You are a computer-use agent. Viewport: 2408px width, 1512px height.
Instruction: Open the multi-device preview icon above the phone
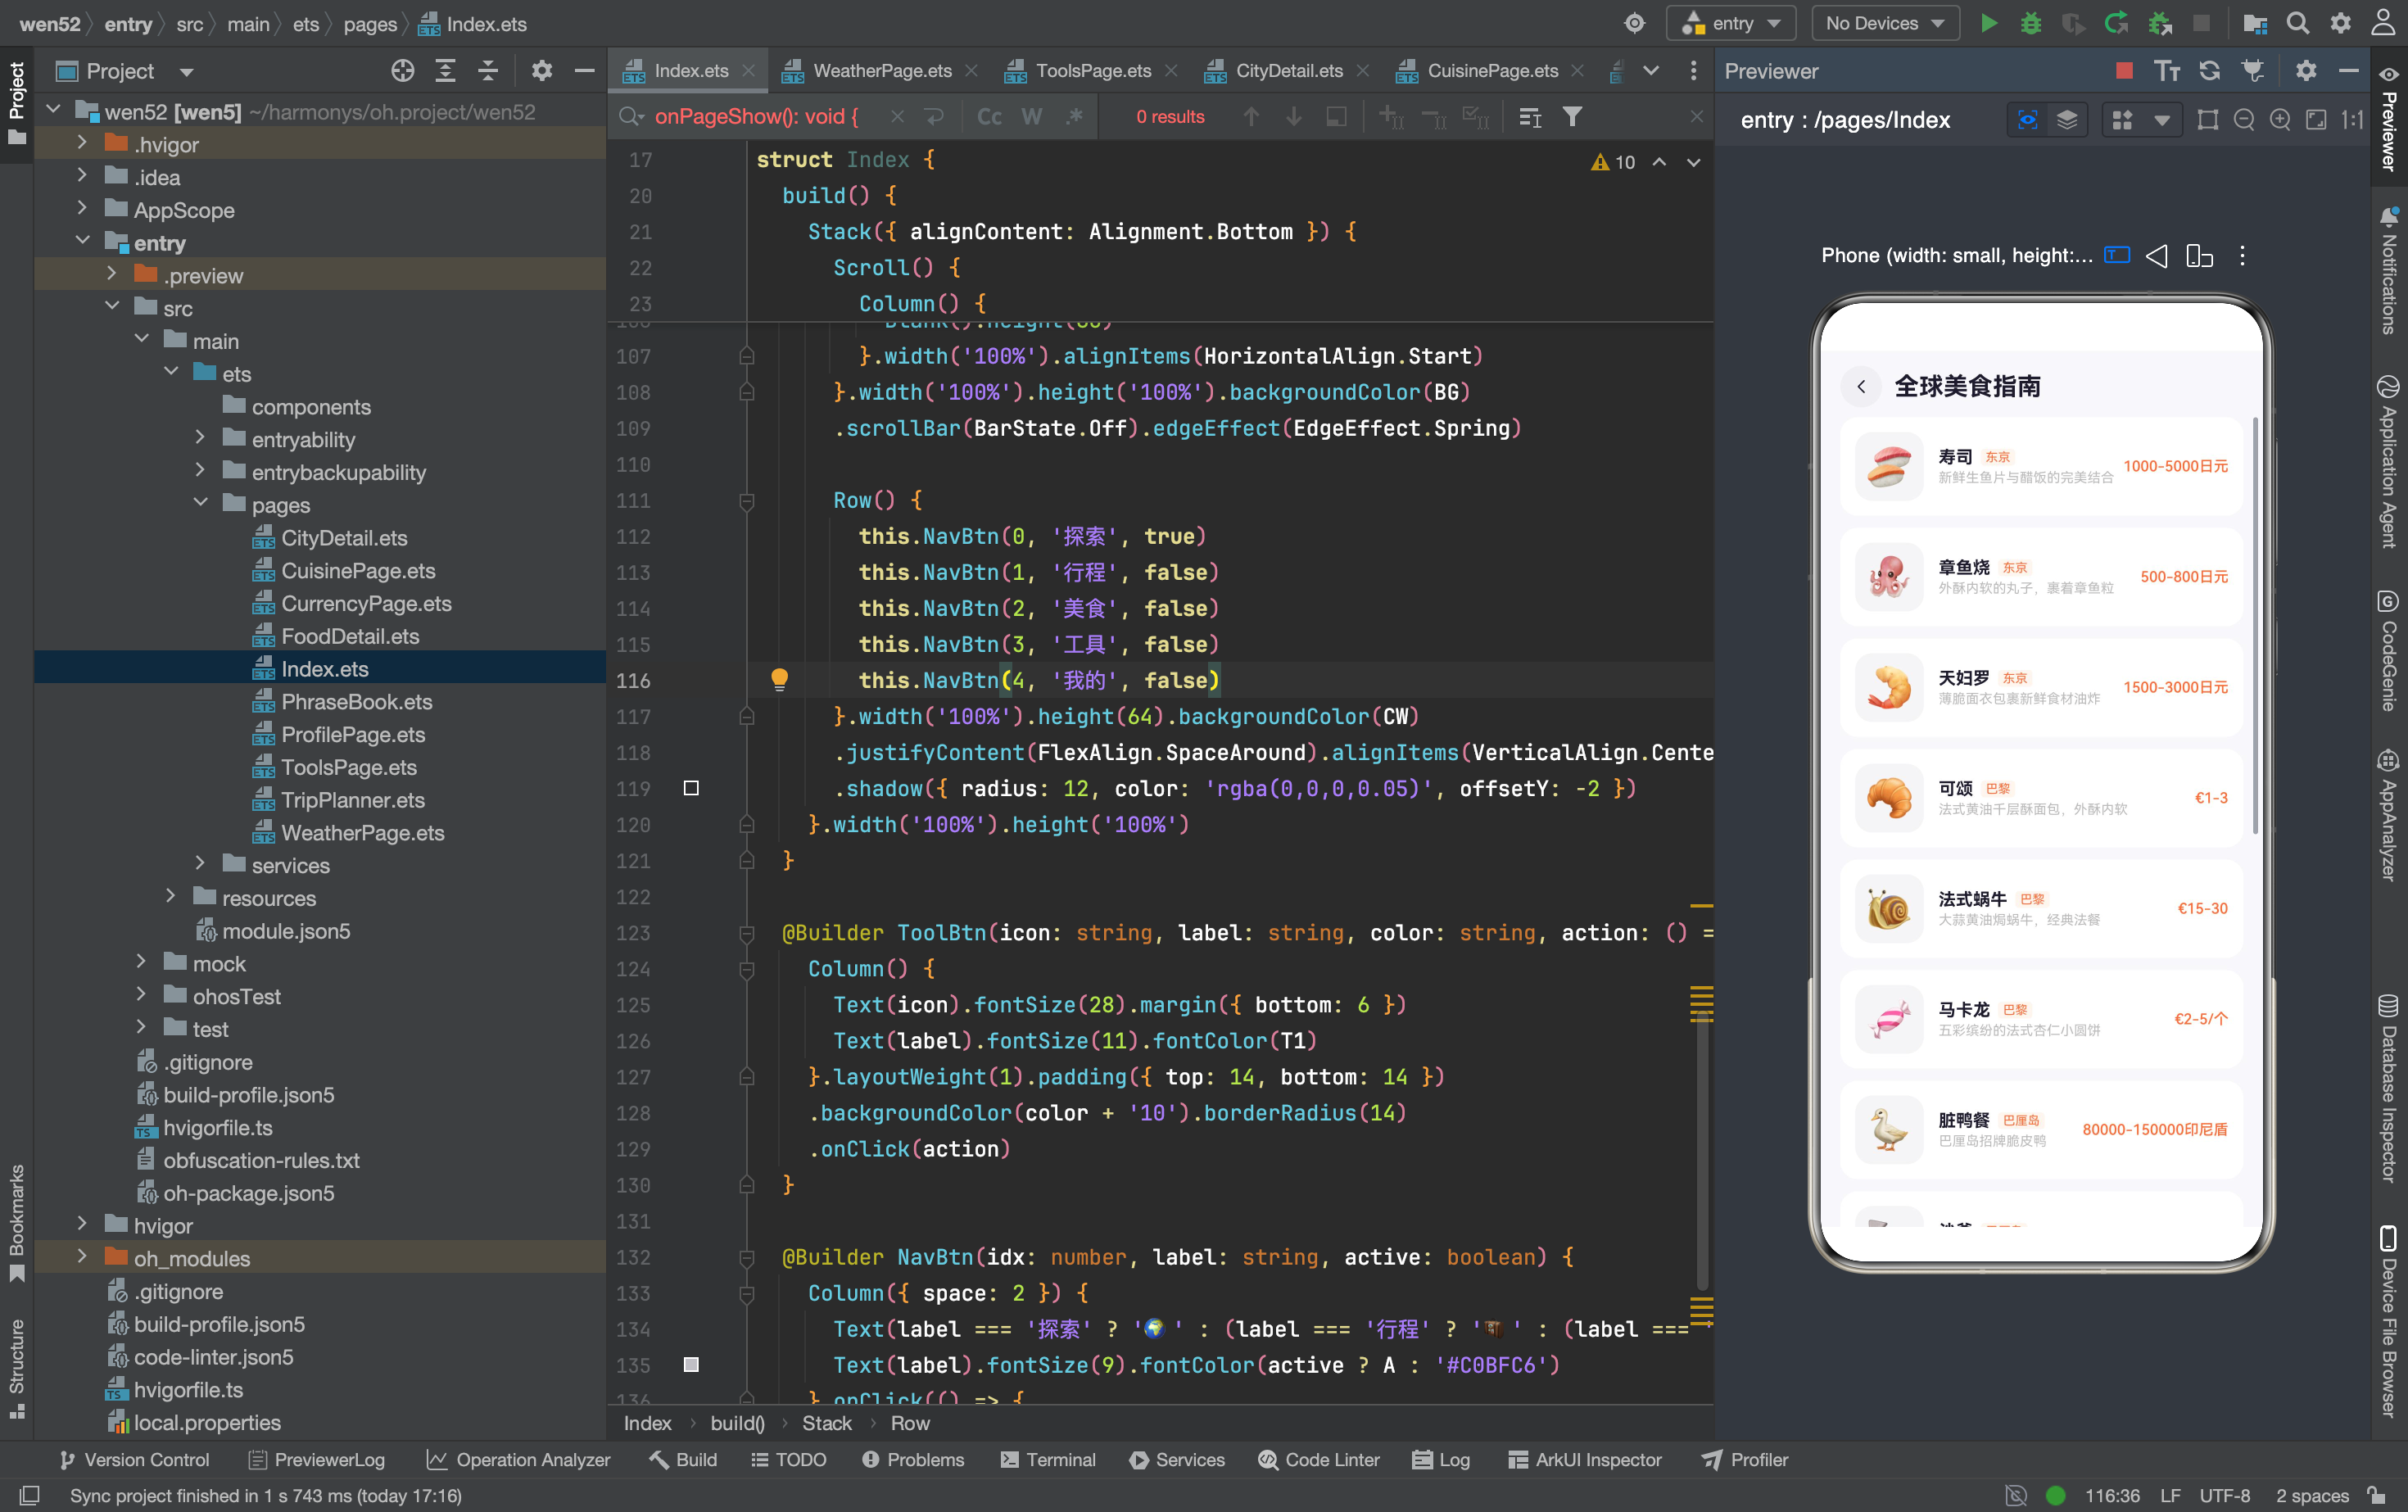(2199, 256)
